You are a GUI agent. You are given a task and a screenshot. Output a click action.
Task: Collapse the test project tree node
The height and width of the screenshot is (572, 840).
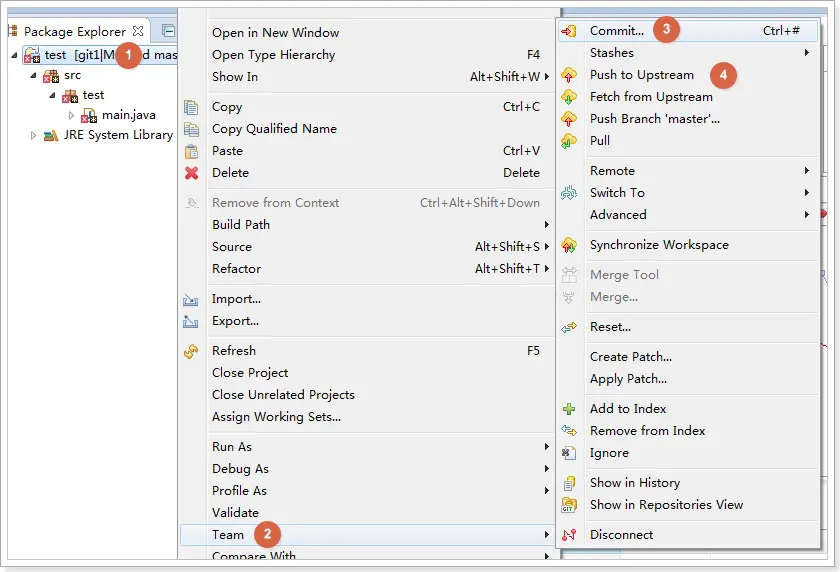click(x=14, y=55)
